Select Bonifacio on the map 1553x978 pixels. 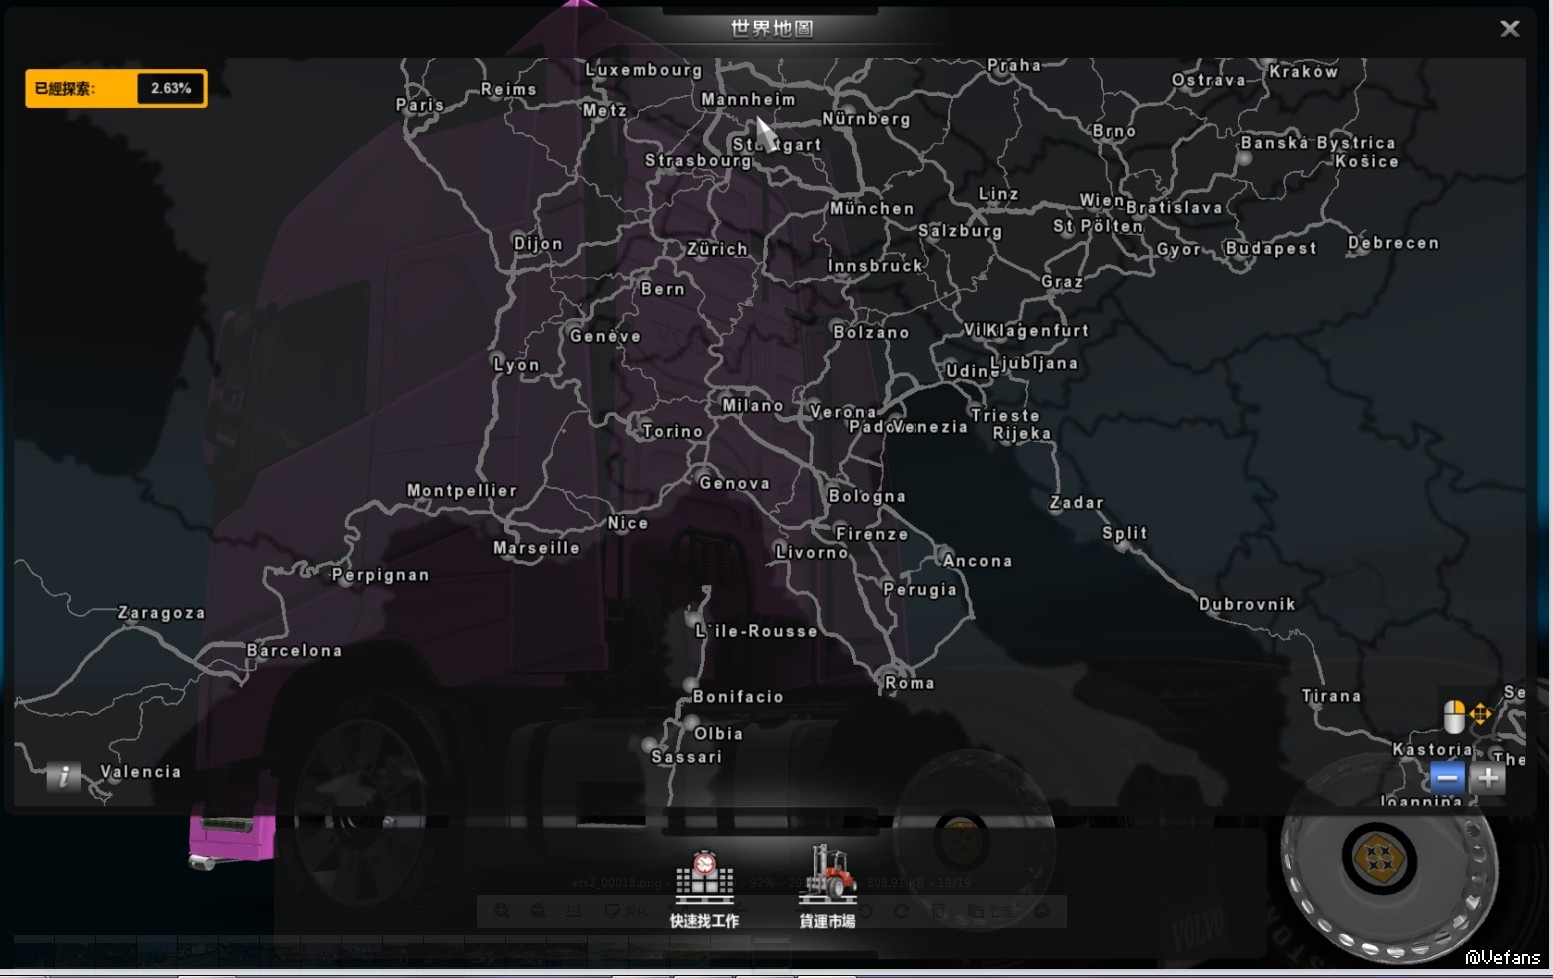pos(738,697)
